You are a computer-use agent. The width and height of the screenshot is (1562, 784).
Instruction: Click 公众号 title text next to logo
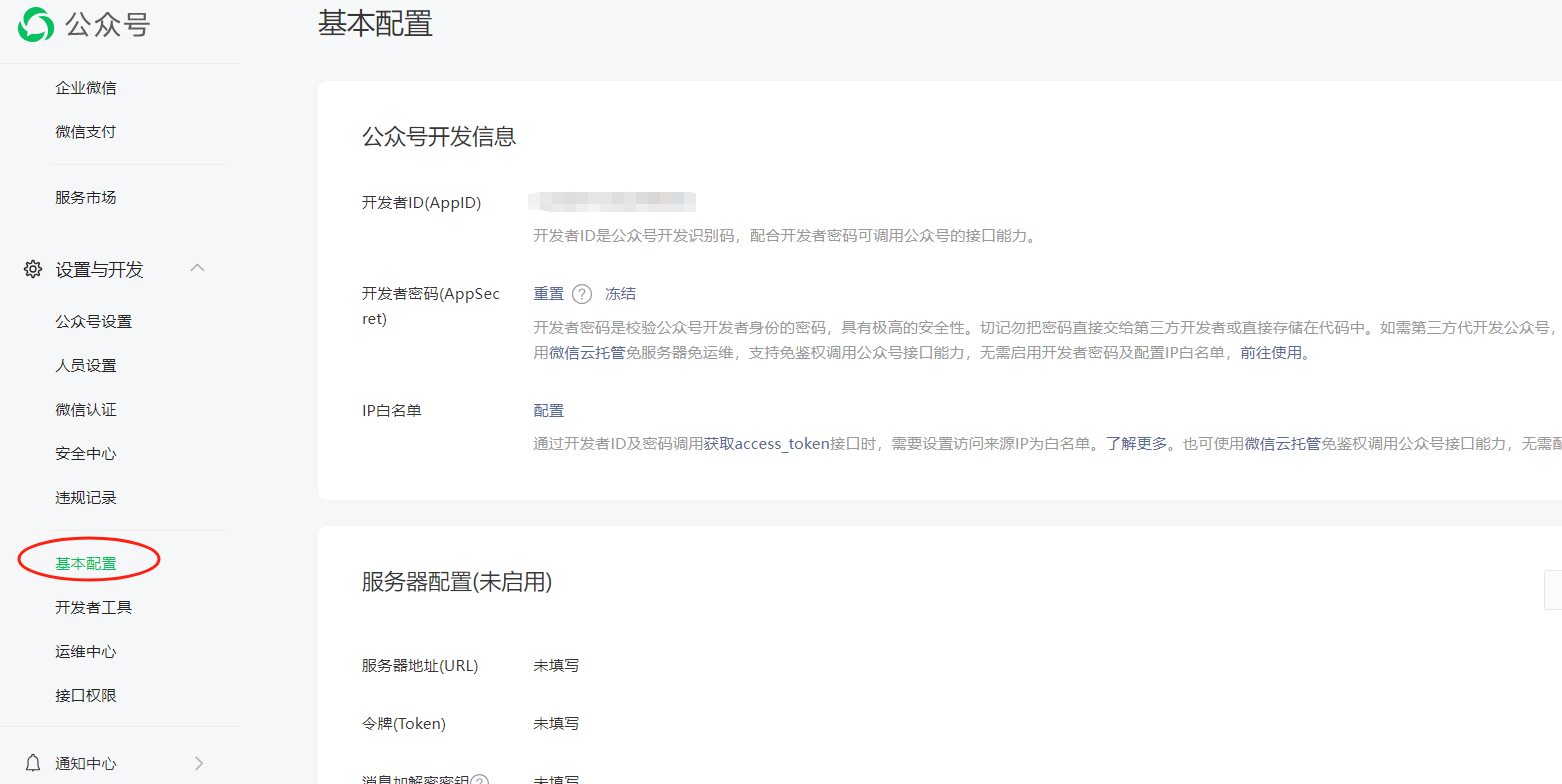pos(108,24)
